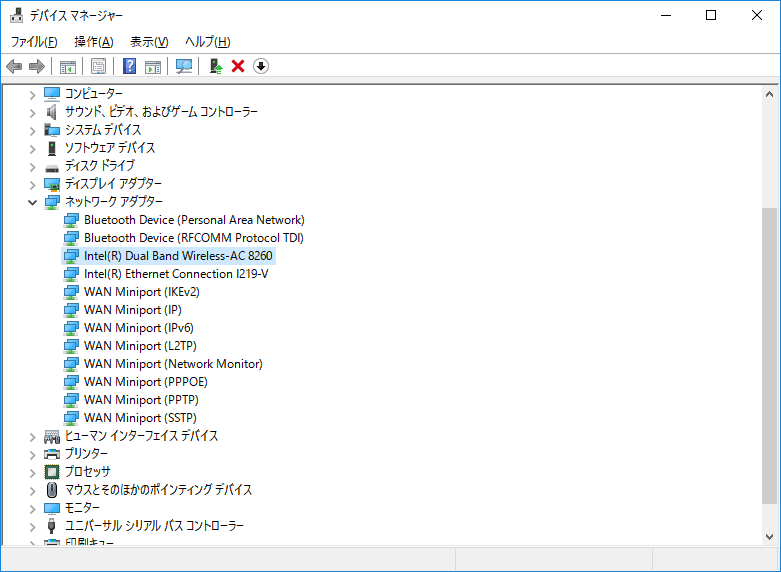Click the USB controllers icon
The height and width of the screenshot is (572, 781).
point(51,526)
